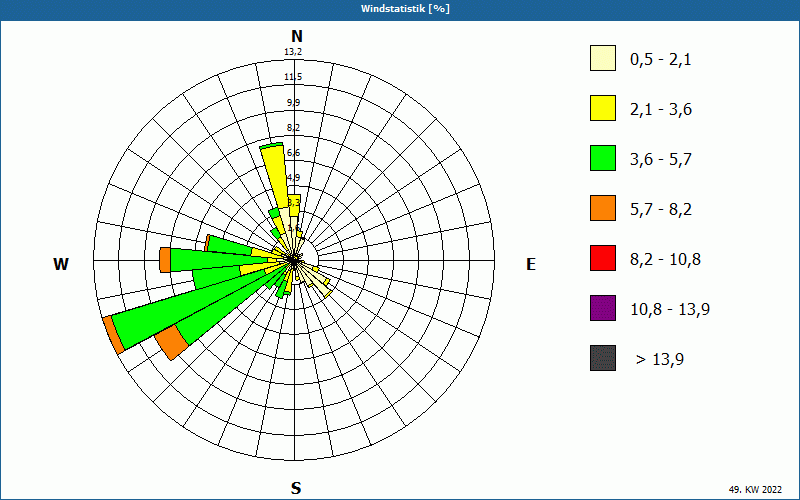Screen dimensions: 800x500
Task: Click the pale yellow 0,5 - 2,1 legend swatch
Action: [x=603, y=58]
